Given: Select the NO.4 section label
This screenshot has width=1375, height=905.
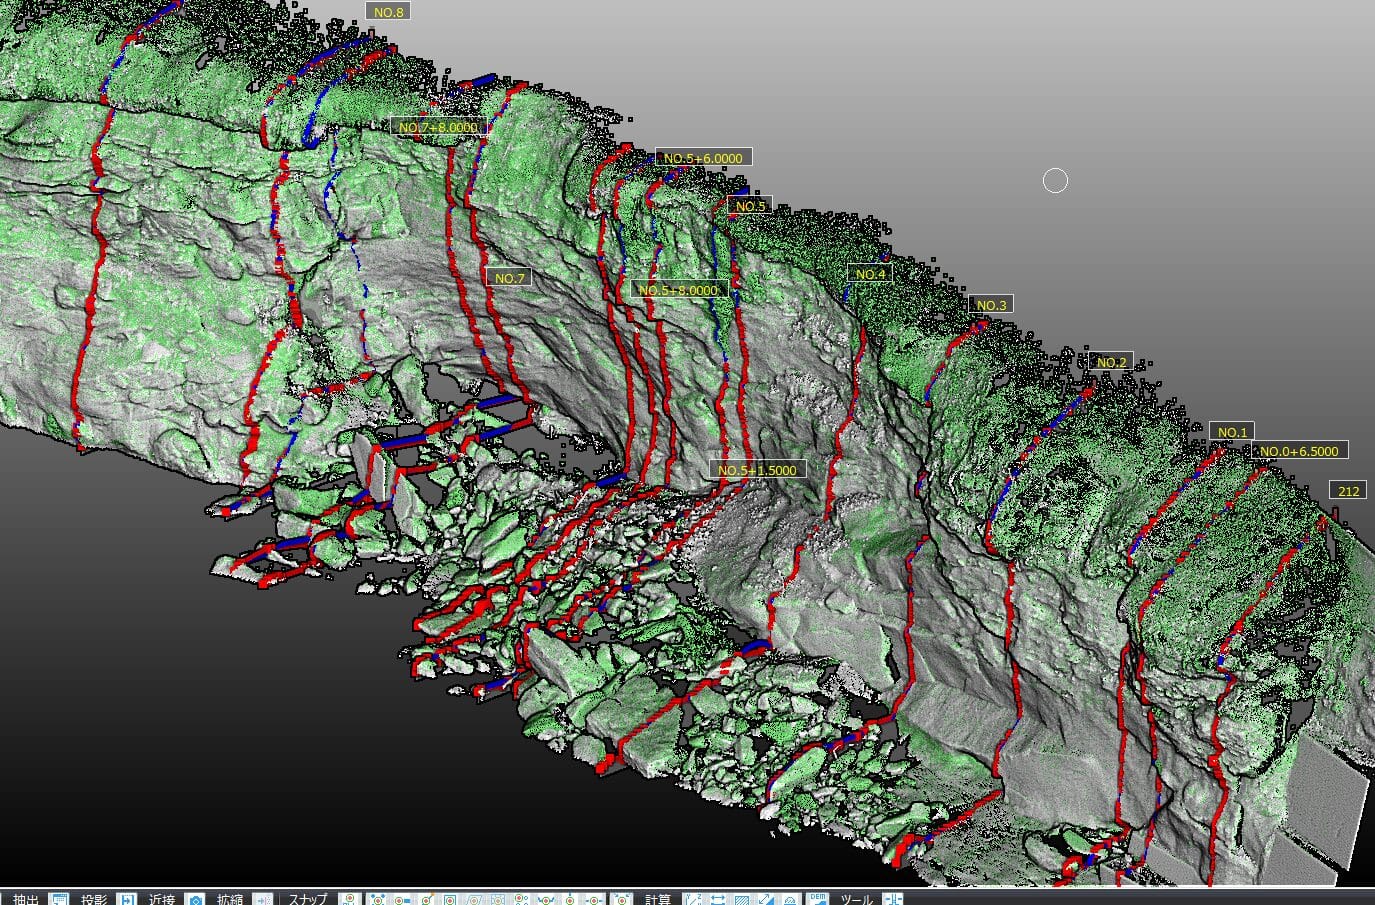Looking at the screenshot, I should click(870, 274).
